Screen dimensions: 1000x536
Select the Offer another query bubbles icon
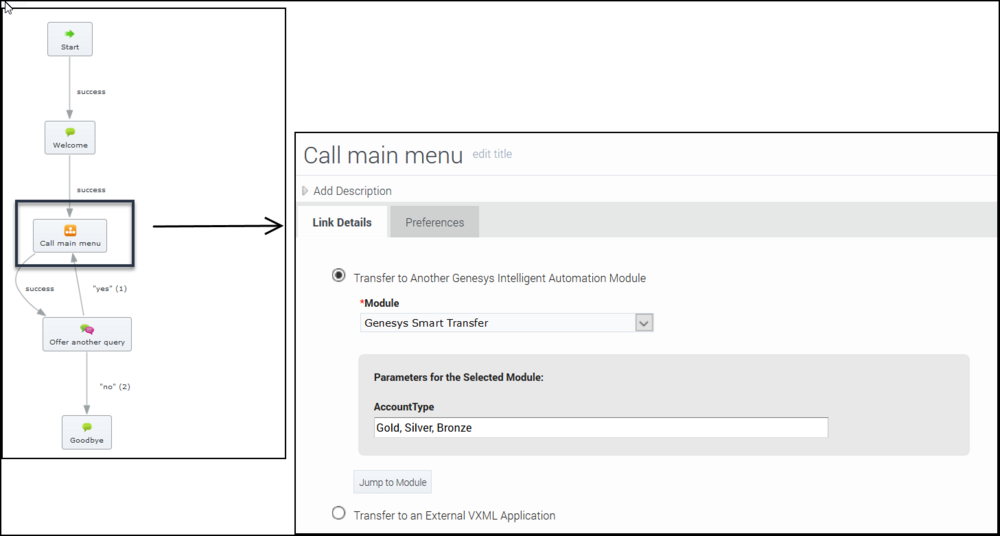(x=87, y=329)
